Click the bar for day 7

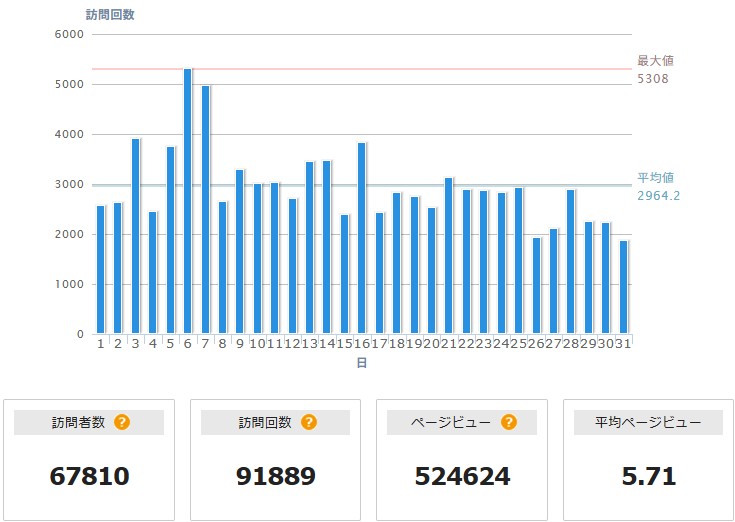[x=205, y=210]
